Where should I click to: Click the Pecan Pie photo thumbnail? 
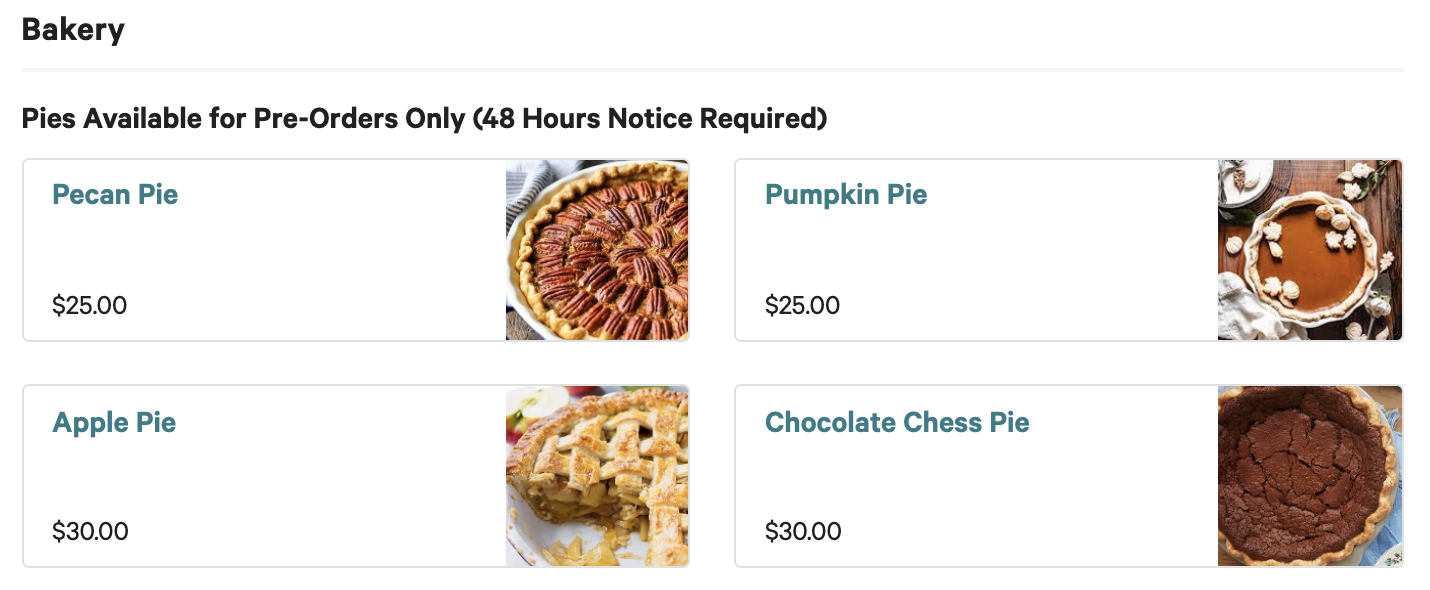pos(597,250)
